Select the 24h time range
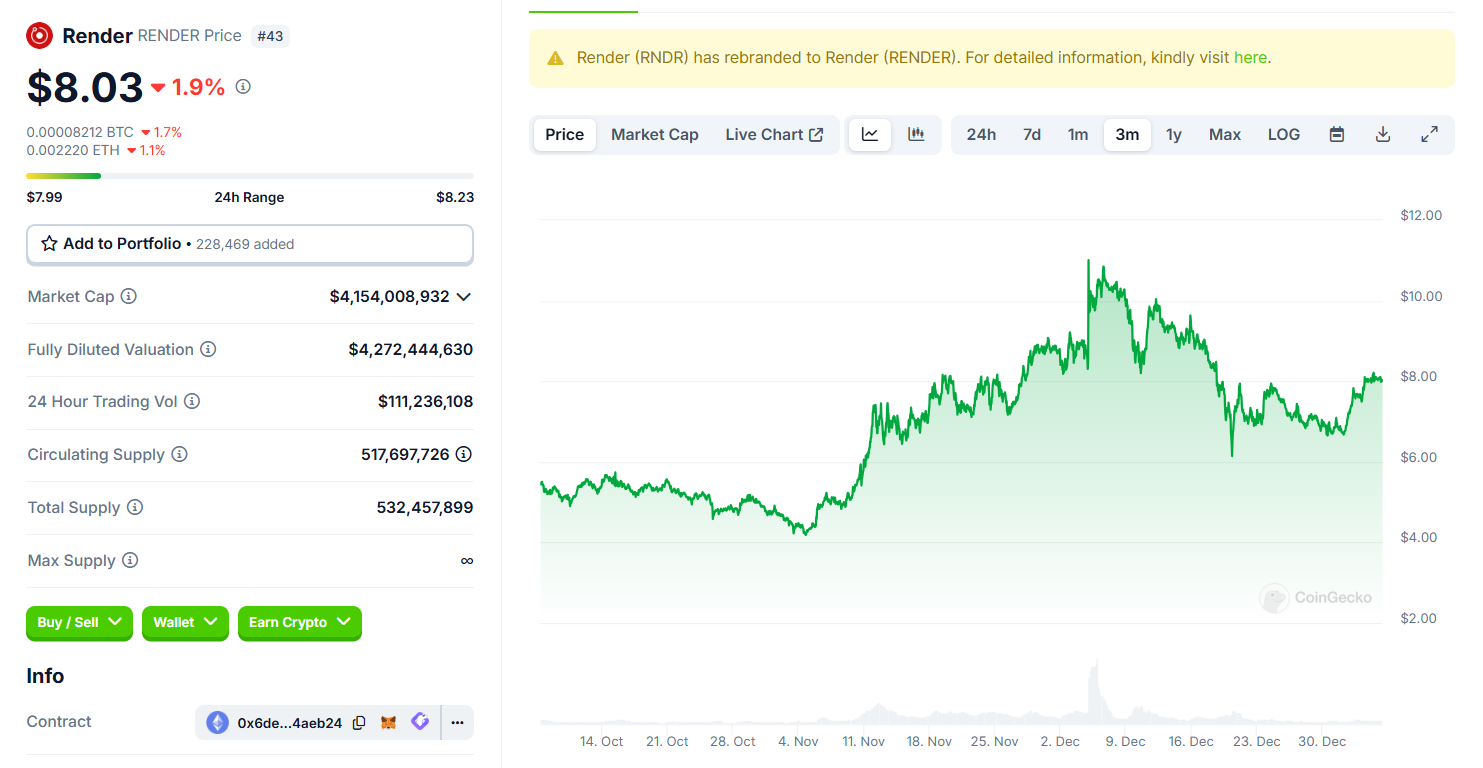This screenshot has width=1483, height=768. tap(981, 134)
